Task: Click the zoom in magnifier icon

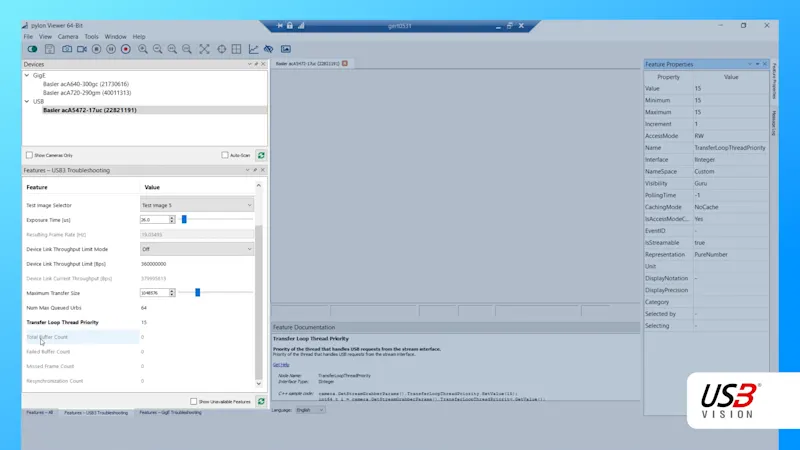Action: (x=143, y=49)
